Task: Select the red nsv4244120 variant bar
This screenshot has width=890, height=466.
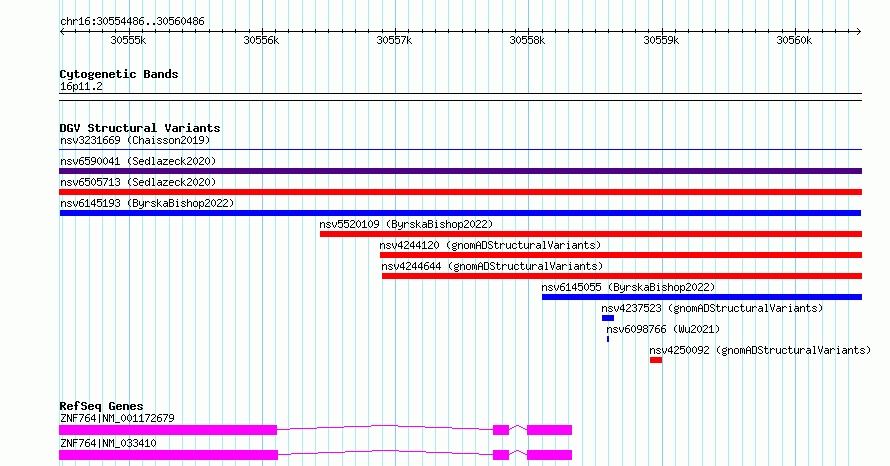Action: tap(621, 255)
